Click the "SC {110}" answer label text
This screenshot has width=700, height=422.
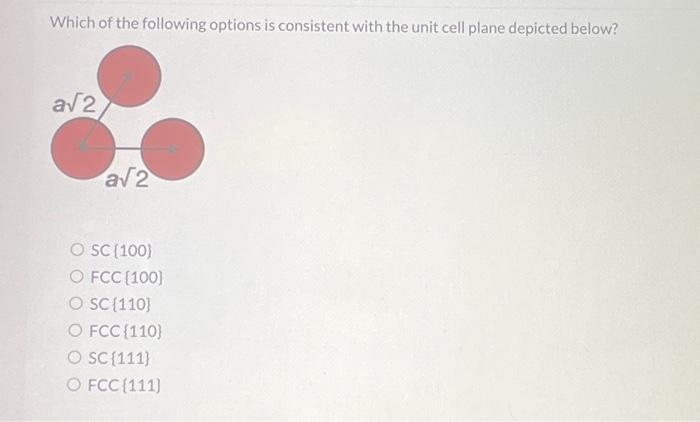[120, 305]
